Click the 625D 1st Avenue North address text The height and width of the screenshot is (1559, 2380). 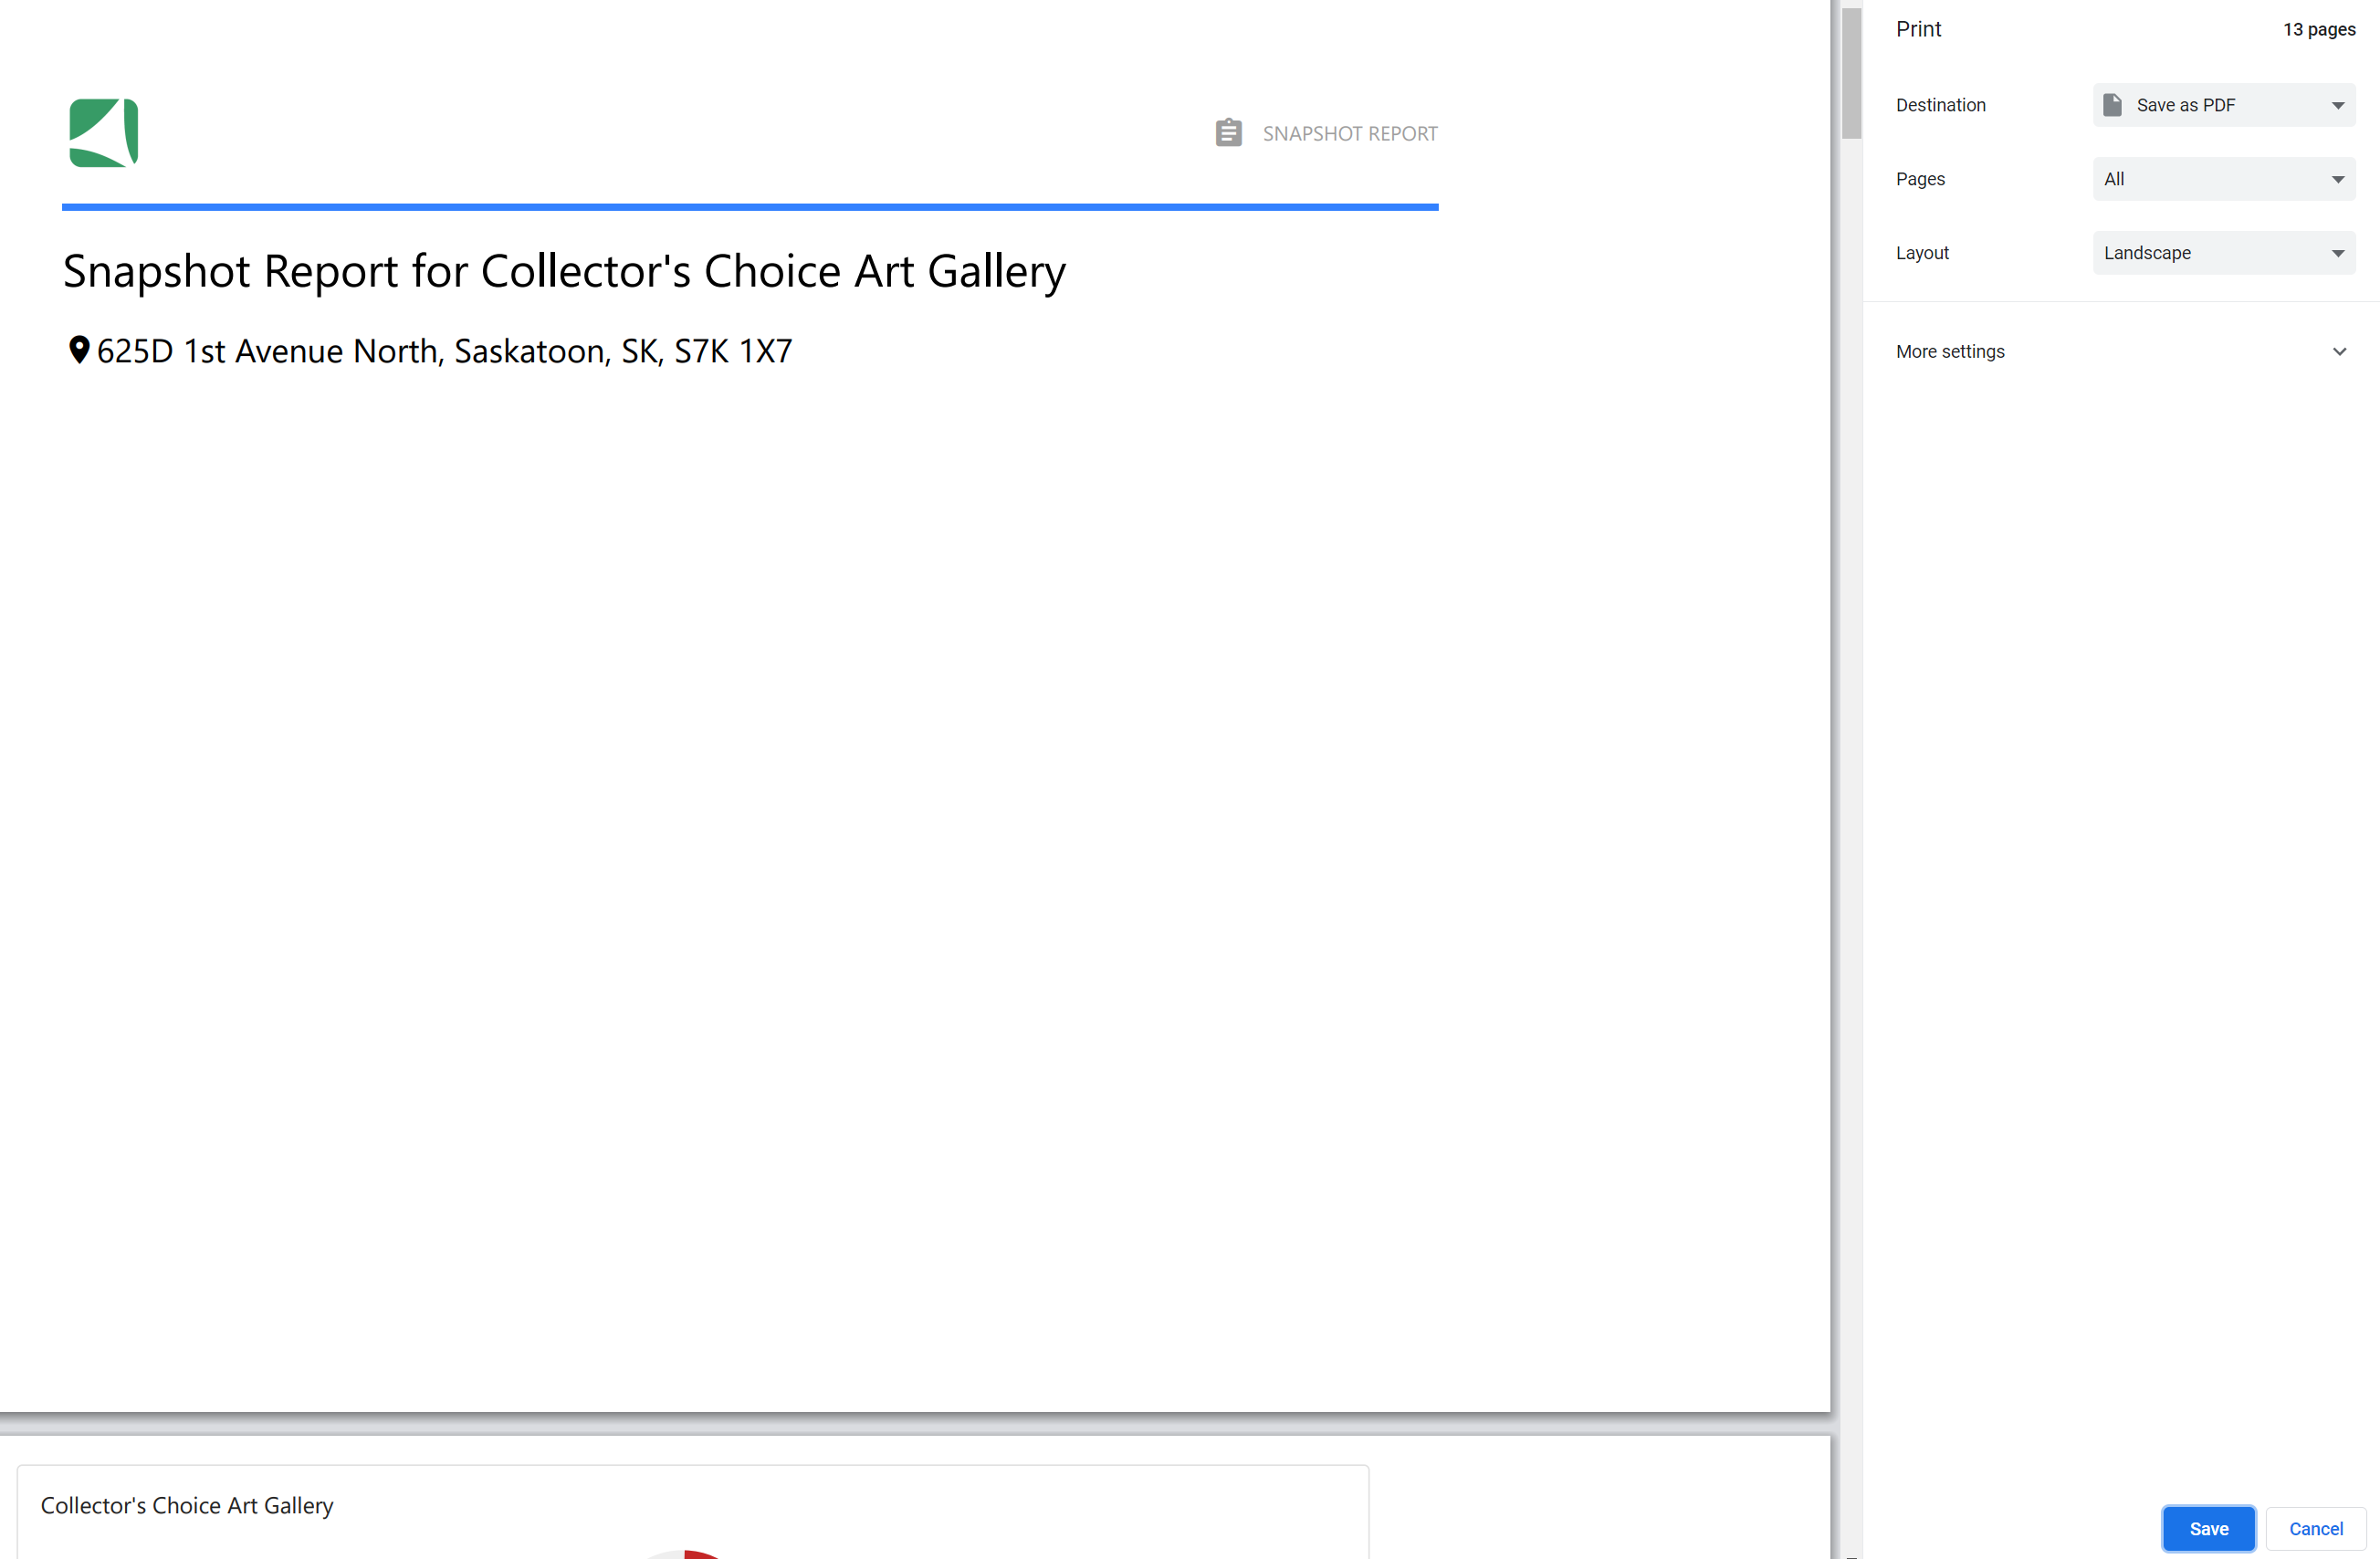[x=444, y=351]
